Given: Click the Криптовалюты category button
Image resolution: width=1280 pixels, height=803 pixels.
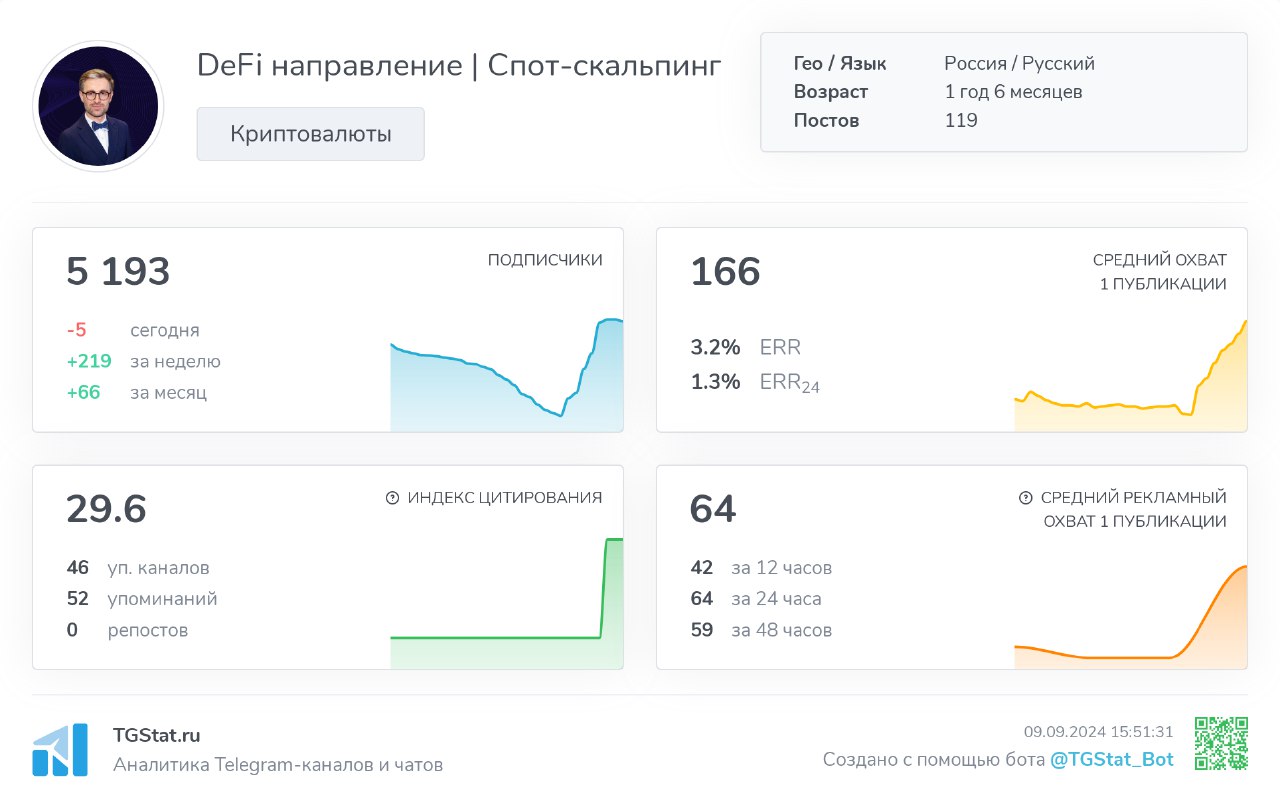Looking at the screenshot, I should pos(310,134).
